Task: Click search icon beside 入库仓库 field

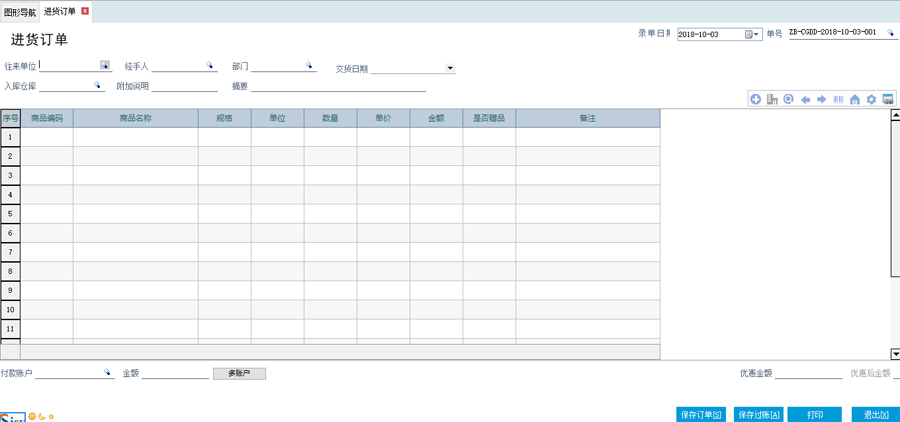Action: tap(97, 85)
